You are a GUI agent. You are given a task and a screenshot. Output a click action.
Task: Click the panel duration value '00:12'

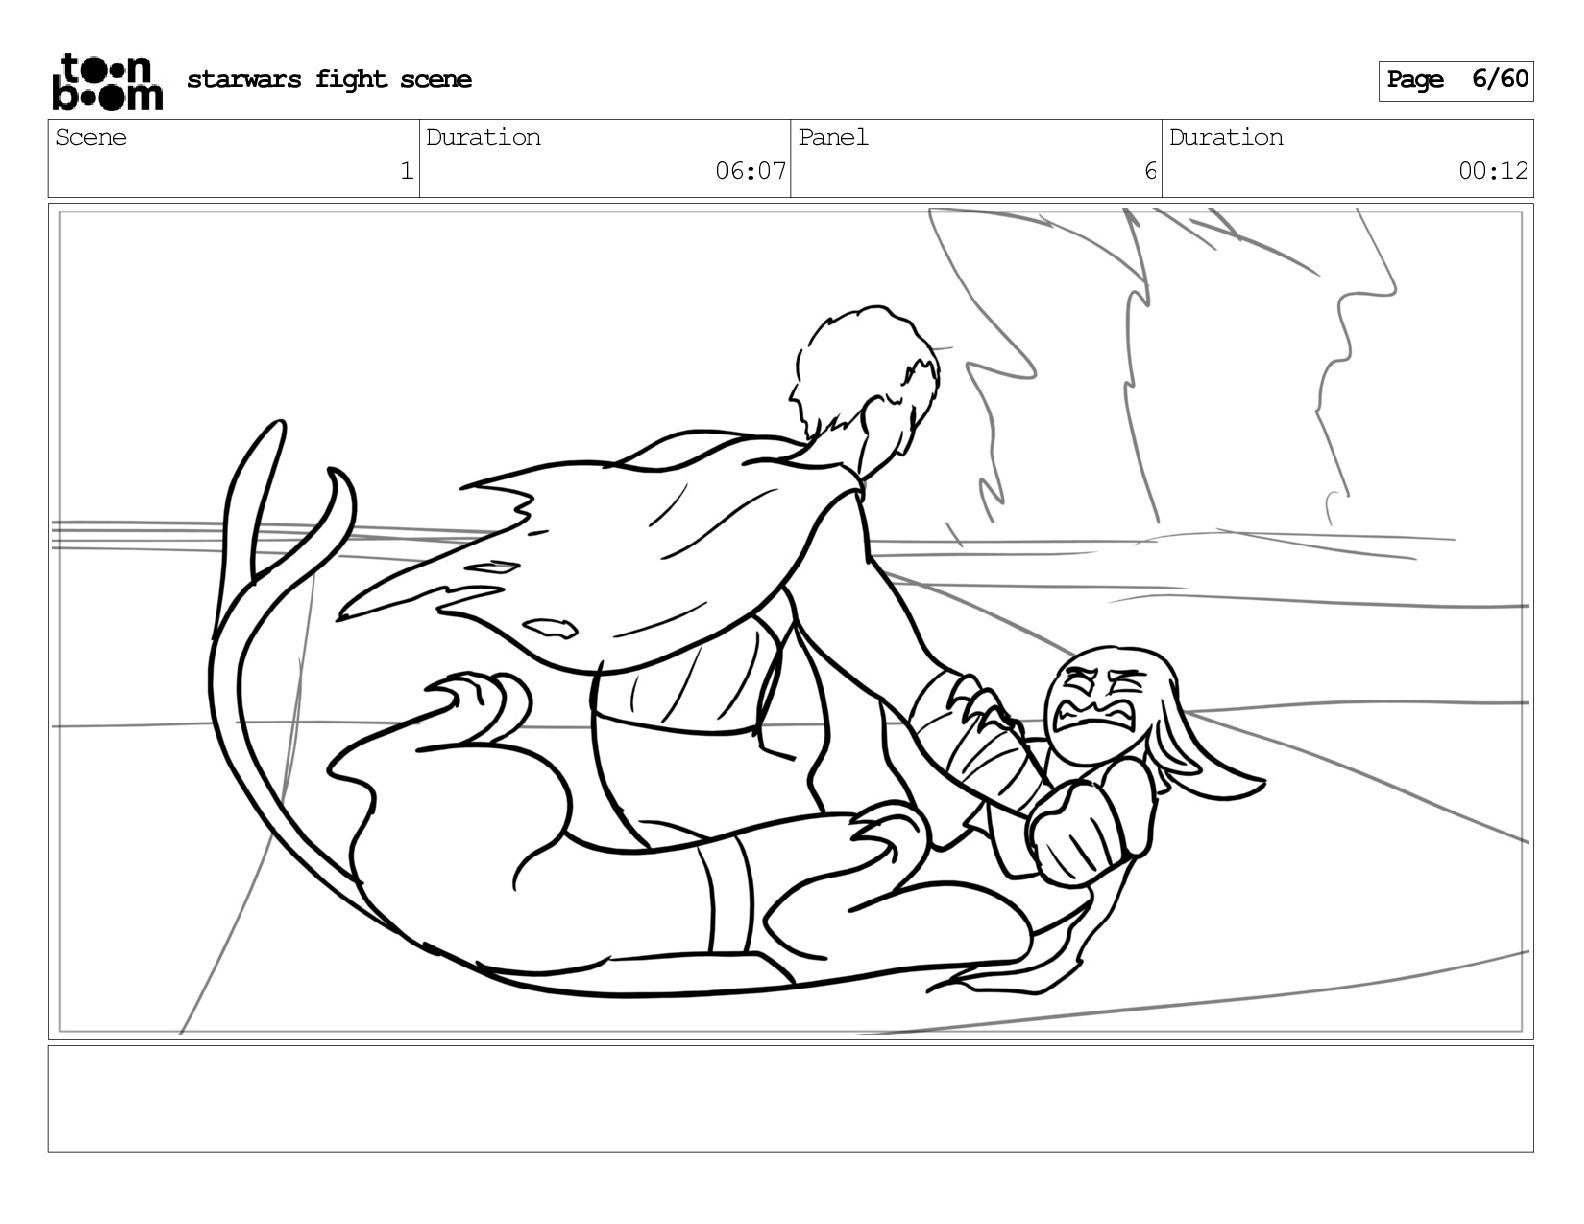(x=1493, y=171)
